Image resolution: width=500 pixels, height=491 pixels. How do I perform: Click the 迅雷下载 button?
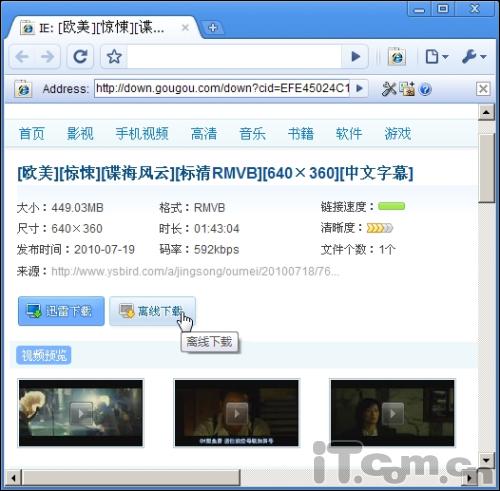(61, 311)
